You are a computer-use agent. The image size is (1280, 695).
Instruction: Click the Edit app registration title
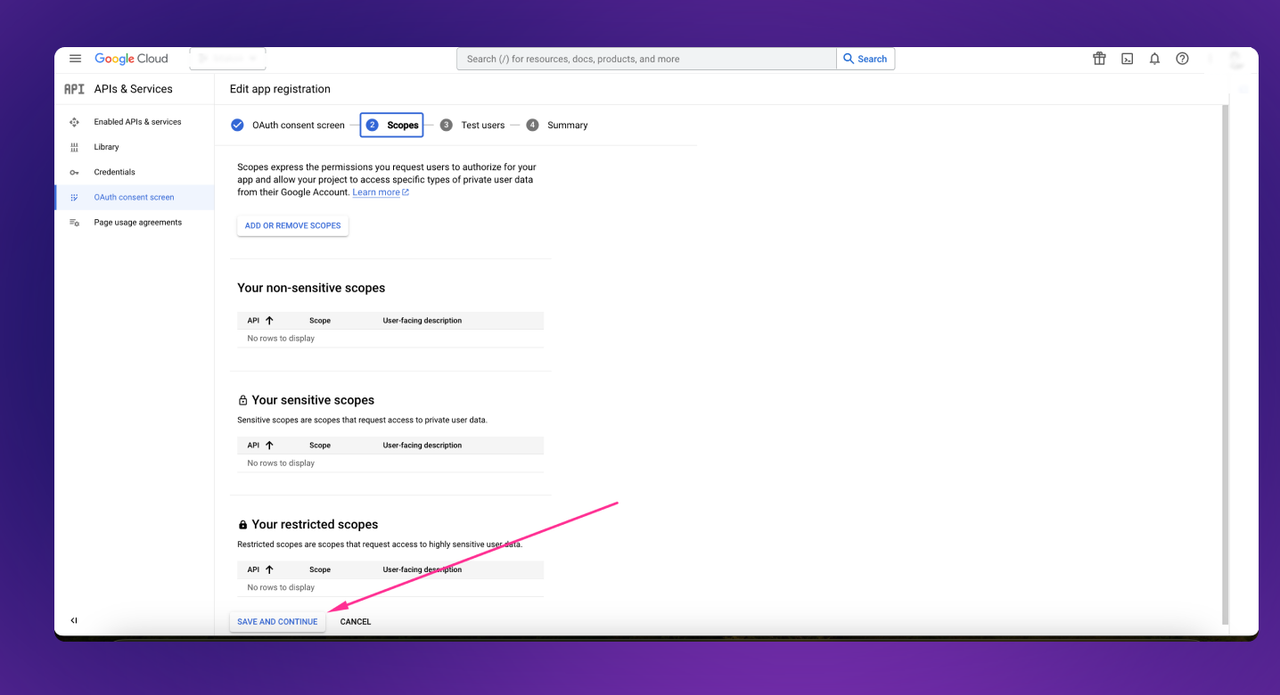click(x=280, y=89)
